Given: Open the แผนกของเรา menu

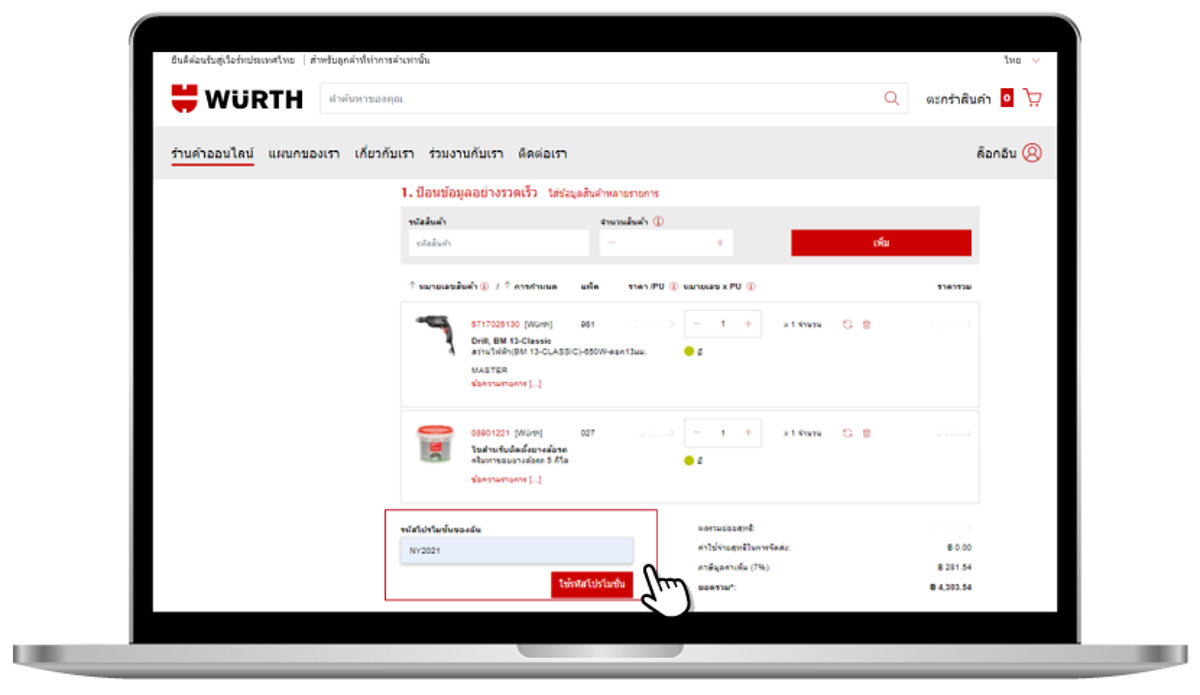Looking at the screenshot, I should point(304,154).
